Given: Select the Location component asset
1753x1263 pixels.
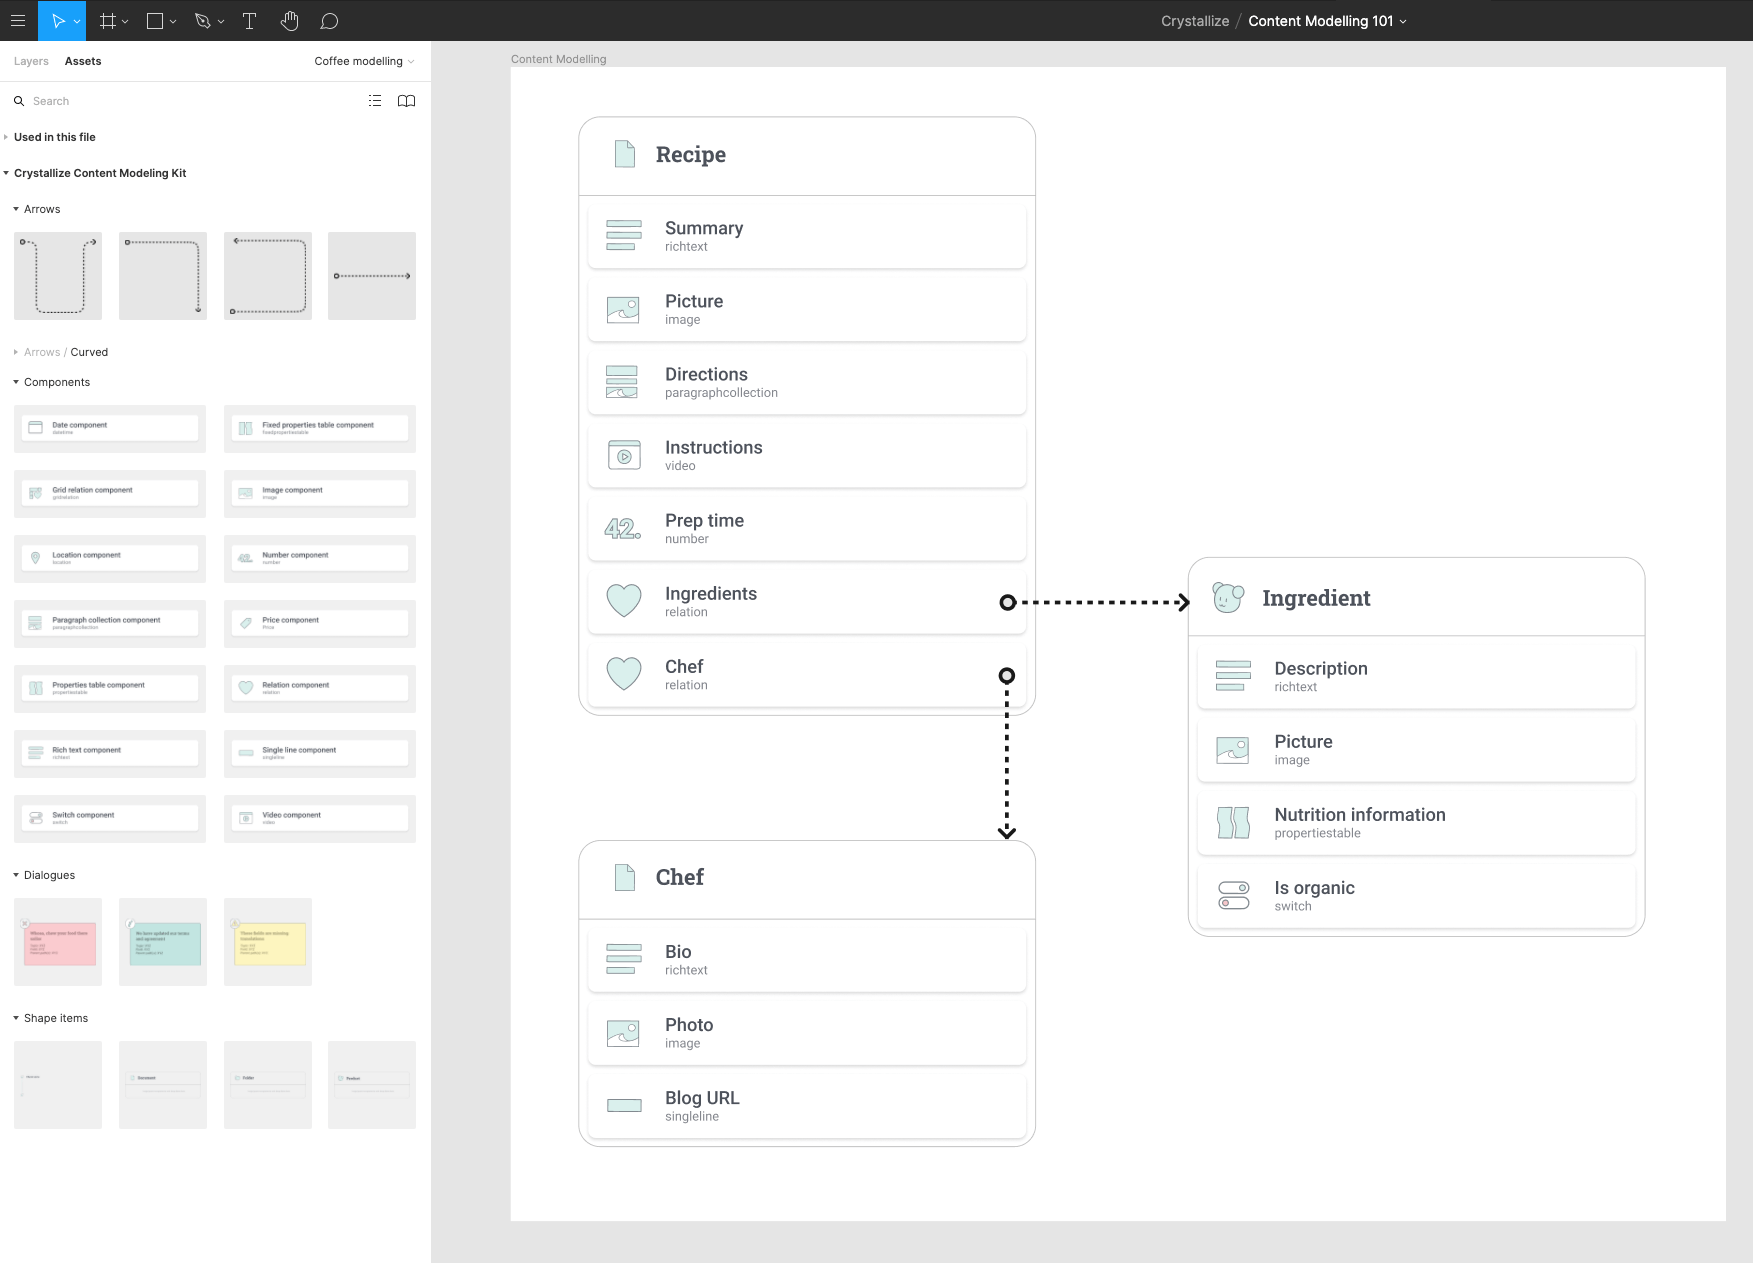Looking at the screenshot, I should 110,558.
